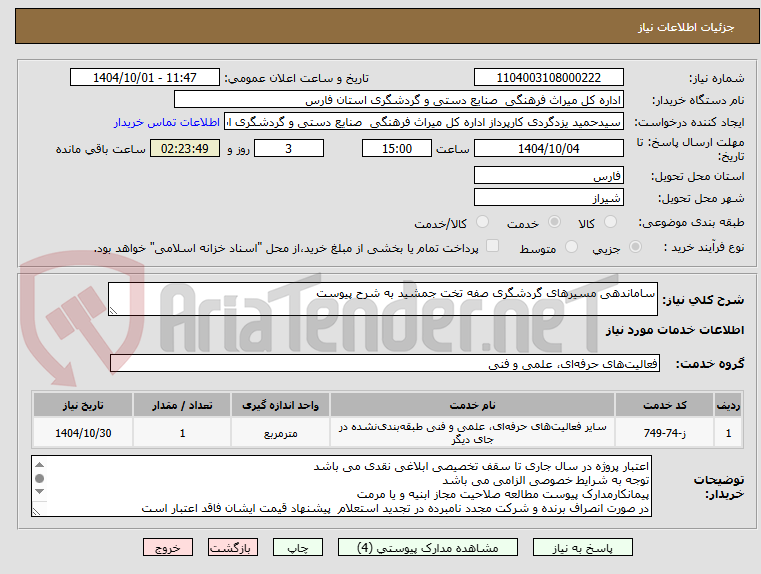This screenshot has height=574, width=761.
Task: Click the down arrow of notes scrollbar
Action: (40, 491)
